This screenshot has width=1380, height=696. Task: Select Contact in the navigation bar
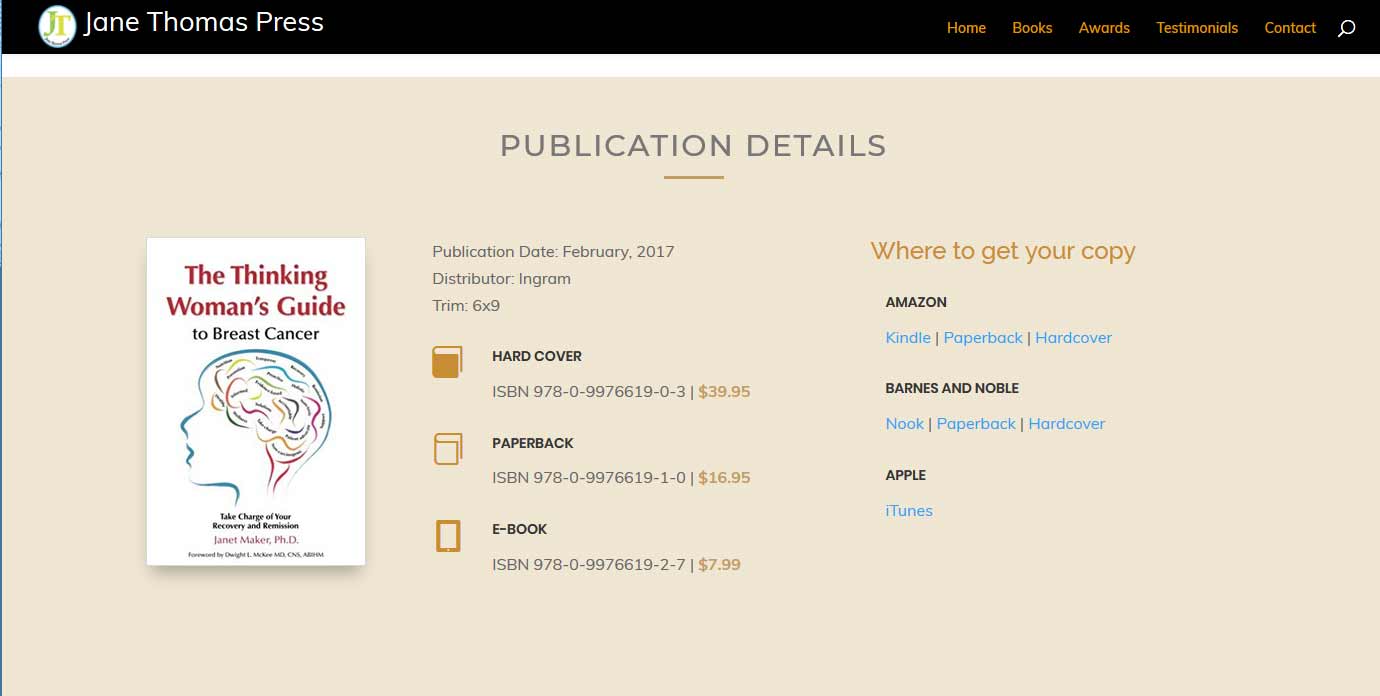pos(1289,28)
